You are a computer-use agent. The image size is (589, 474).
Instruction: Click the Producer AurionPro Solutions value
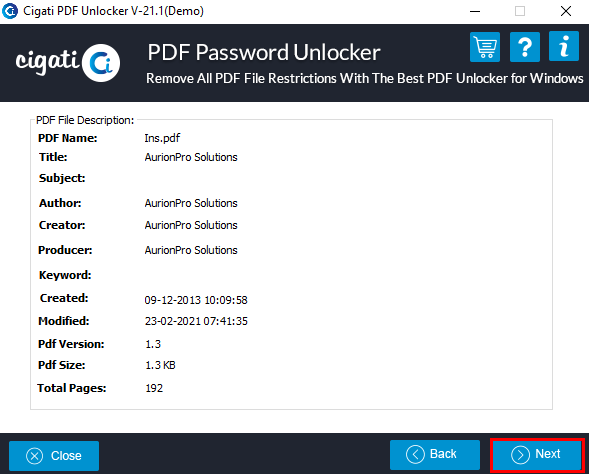(191, 250)
